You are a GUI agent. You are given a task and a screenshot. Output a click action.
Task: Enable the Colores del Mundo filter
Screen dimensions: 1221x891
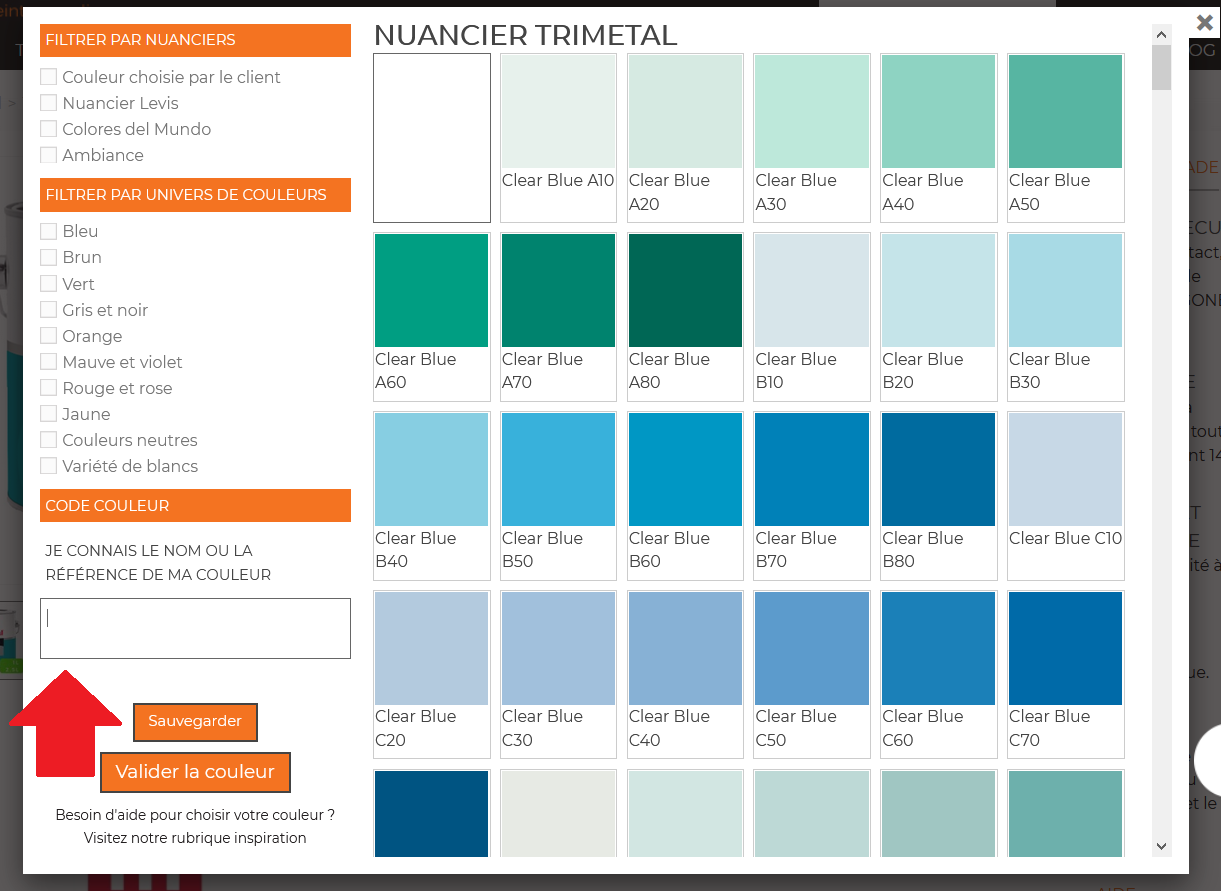coord(48,129)
